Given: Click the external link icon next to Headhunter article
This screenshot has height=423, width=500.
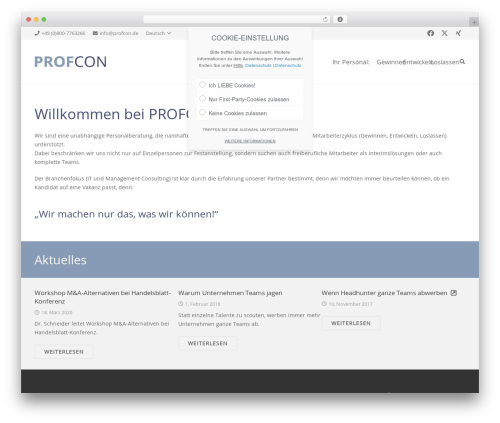Looking at the screenshot, I should point(454,293).
